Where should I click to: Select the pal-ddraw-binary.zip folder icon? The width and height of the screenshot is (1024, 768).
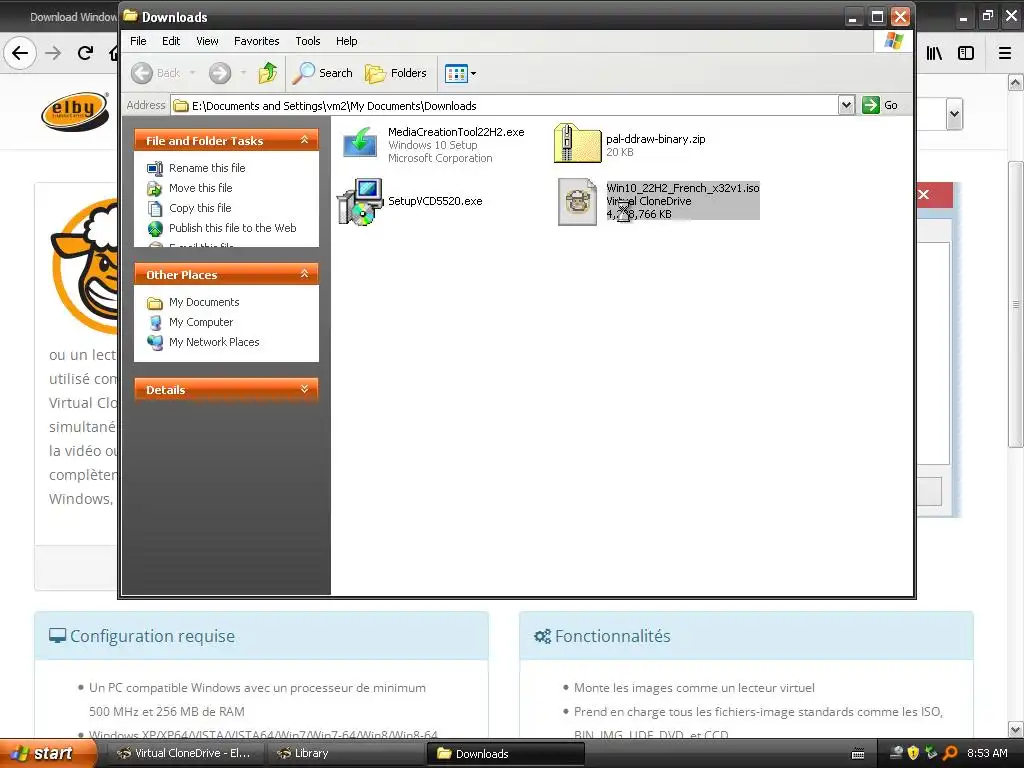click(x=577, y=144)
